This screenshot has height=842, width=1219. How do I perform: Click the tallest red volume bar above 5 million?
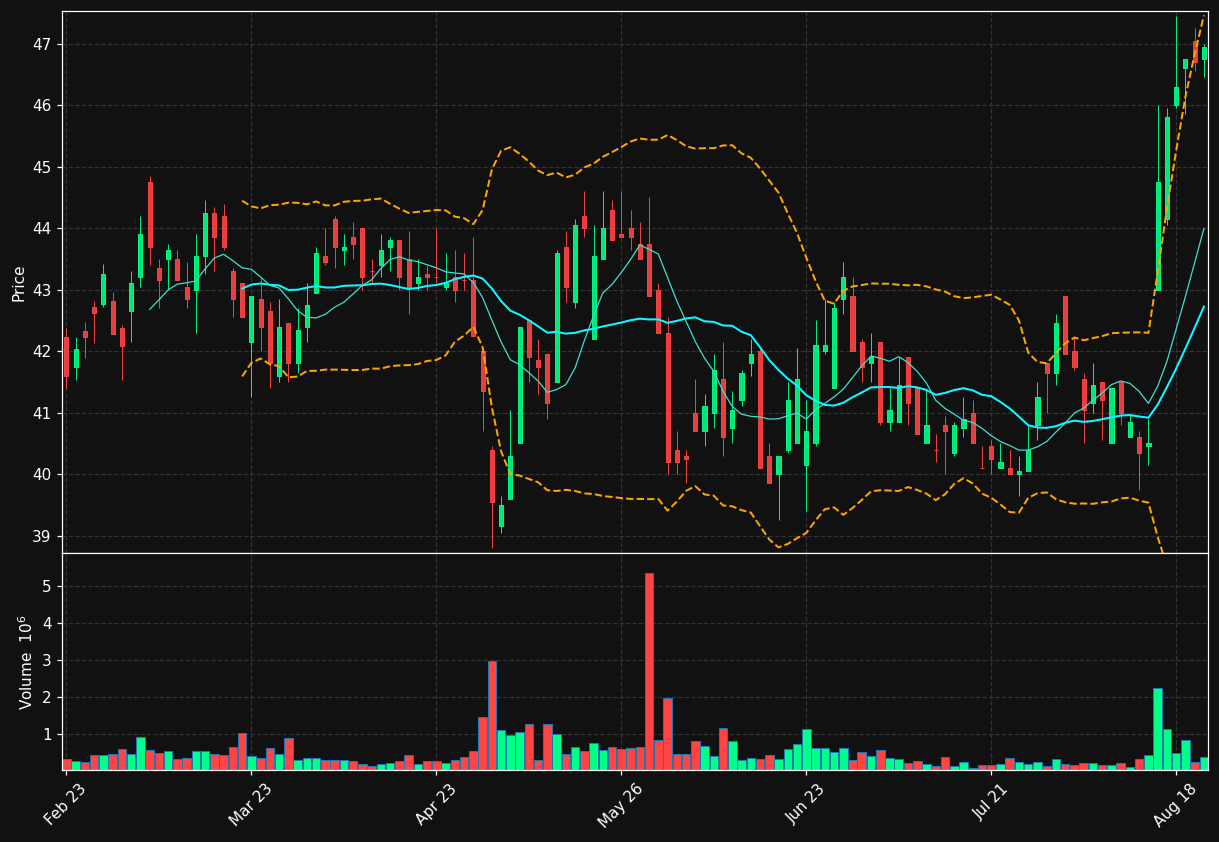649,671
